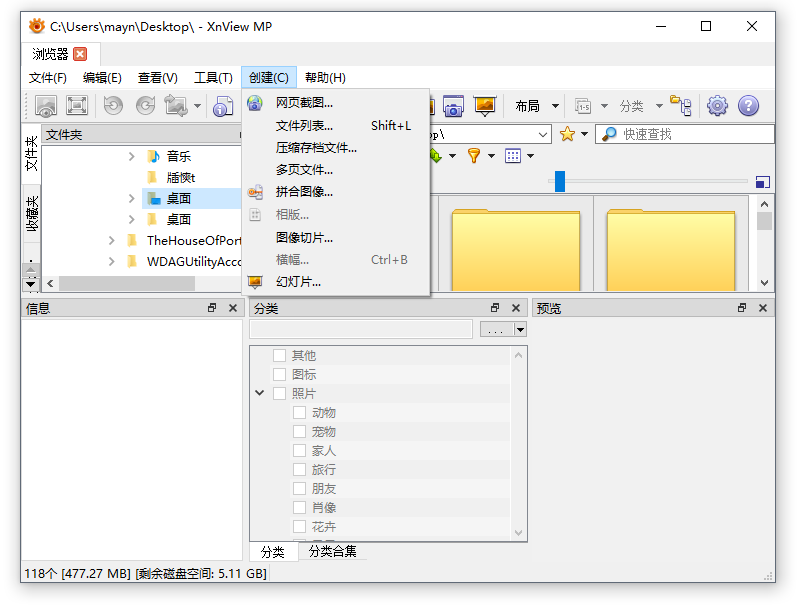Float the 信息 panel
The height and width of the screenshot is (606, 798).
click(212, 307)
